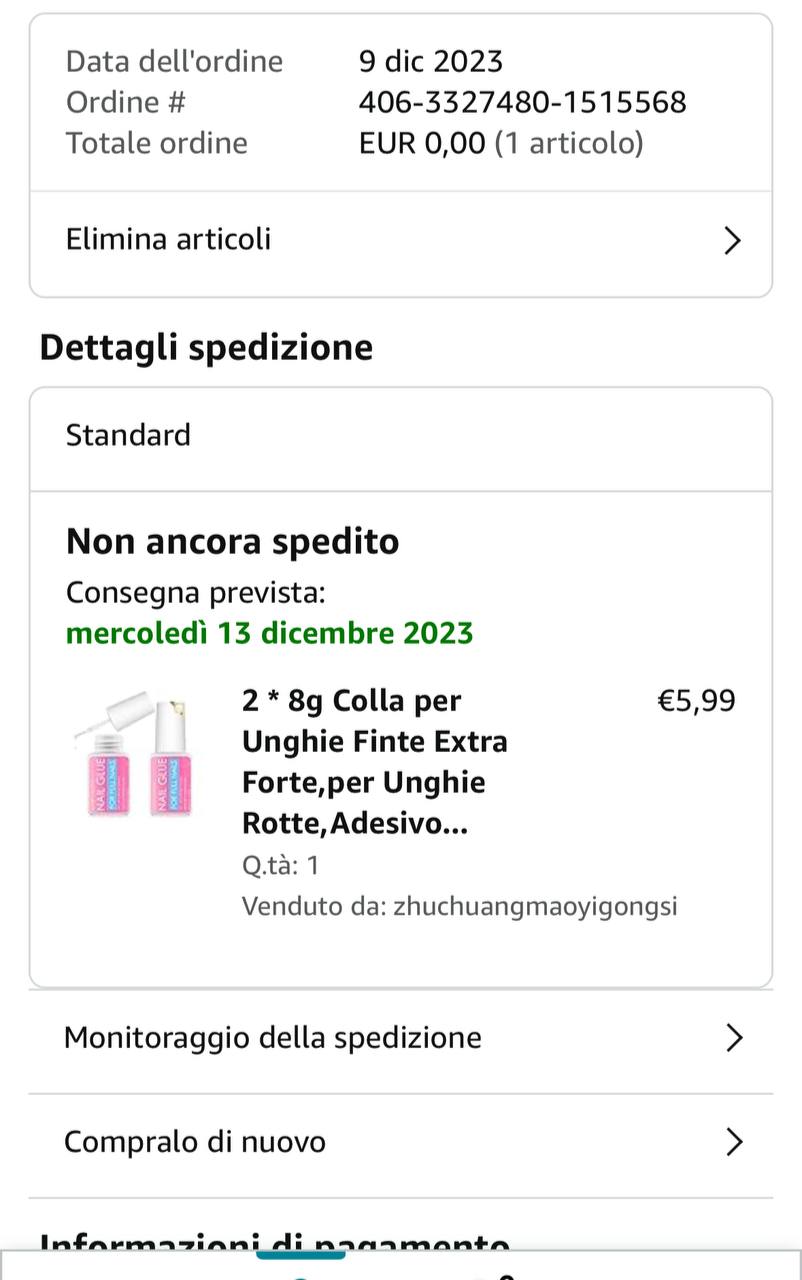Click the Consegna prevista label
Viewport: 802px width, 1280px height.
tap(196, 593)
